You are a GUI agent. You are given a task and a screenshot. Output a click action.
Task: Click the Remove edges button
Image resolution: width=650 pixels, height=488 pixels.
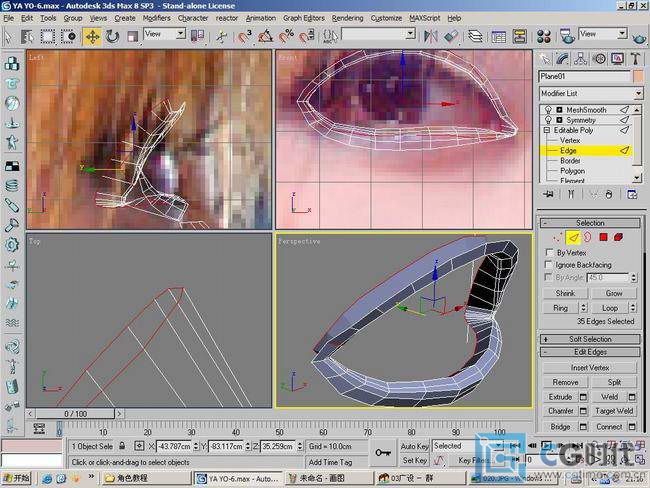coord(565,382)
